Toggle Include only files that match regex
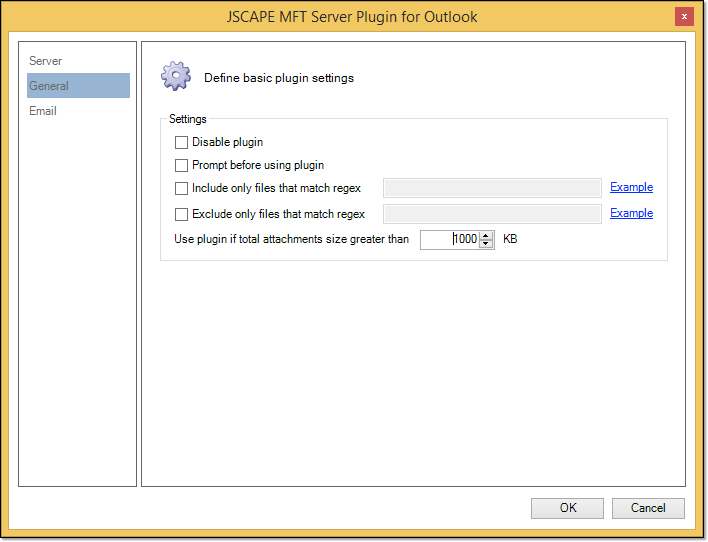The width and height of the screenshot is (708, 542). point(181,188)
